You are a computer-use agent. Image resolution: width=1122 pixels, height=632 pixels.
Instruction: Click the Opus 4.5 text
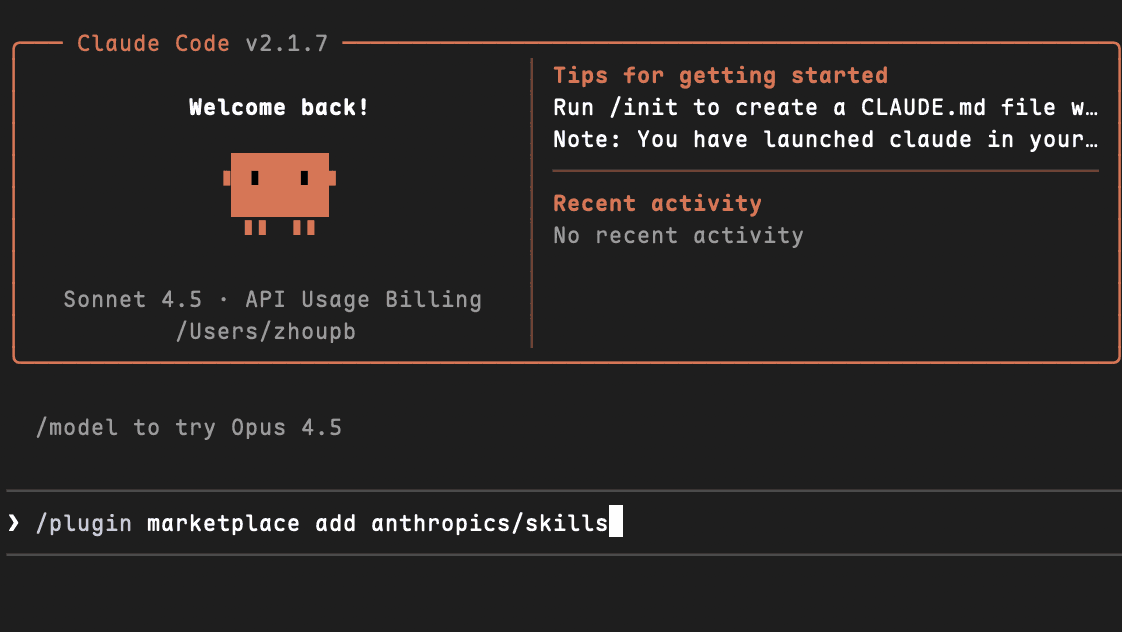coord(286,427)
